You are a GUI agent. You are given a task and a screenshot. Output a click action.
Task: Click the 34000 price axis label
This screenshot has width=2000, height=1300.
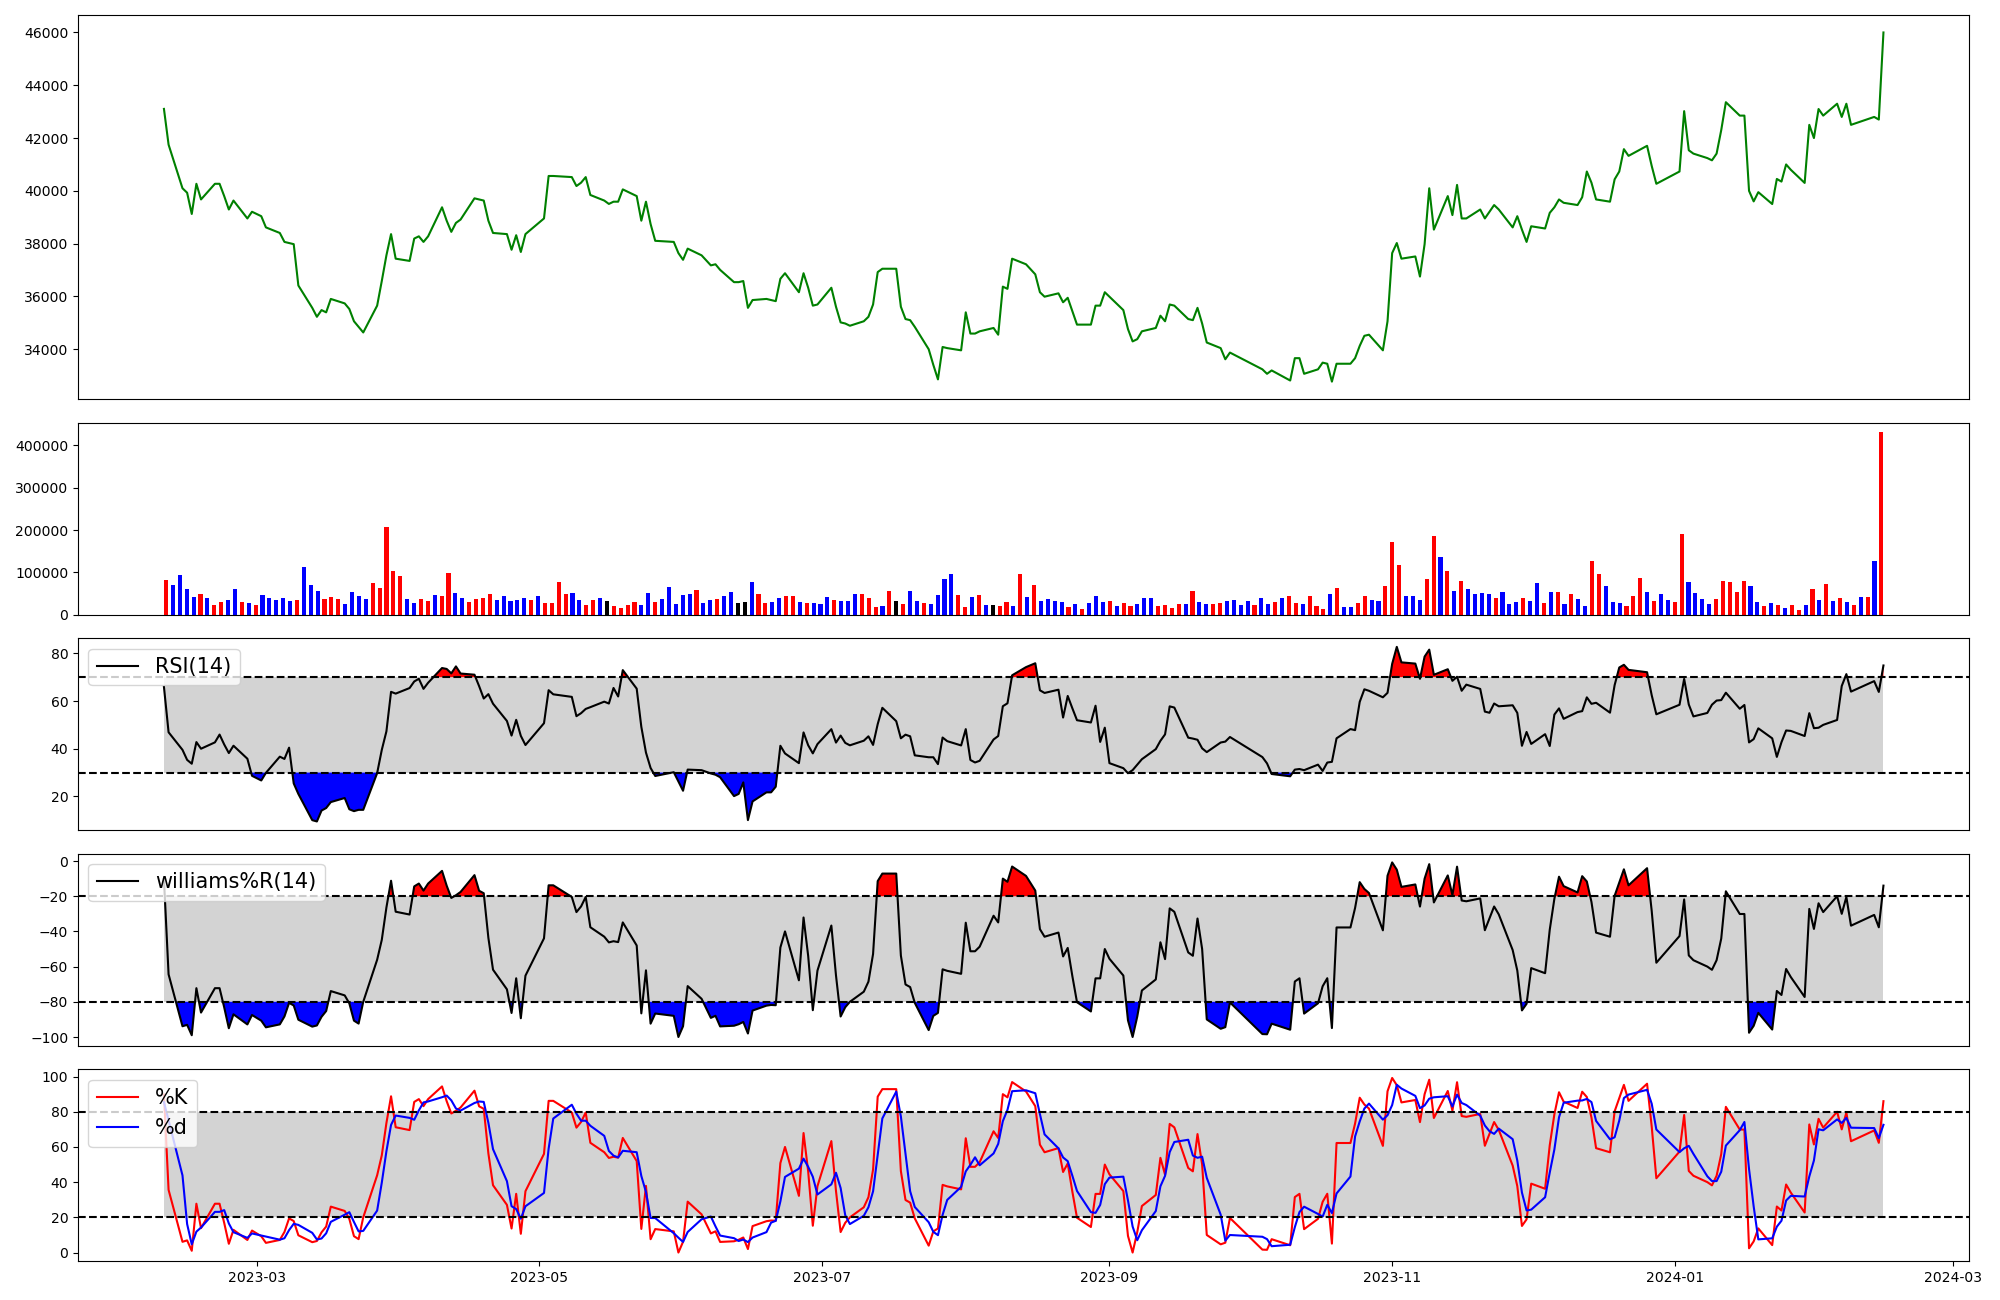click(47, 350)
